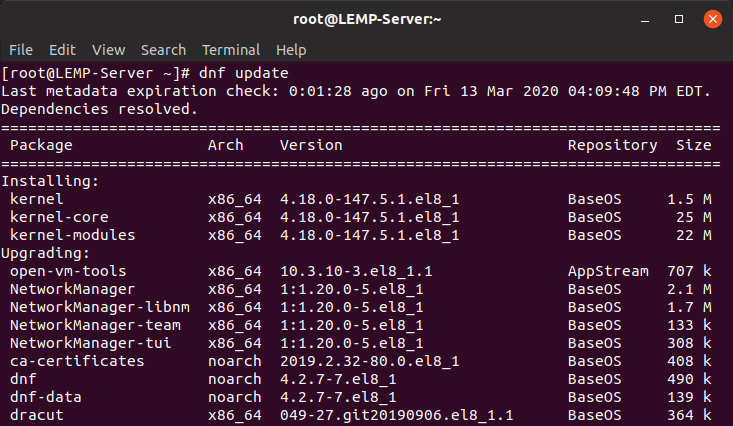Viewport: 733px width, 426px height.
Task: Click the 'Package' column header
Action: tap(41, 145)
